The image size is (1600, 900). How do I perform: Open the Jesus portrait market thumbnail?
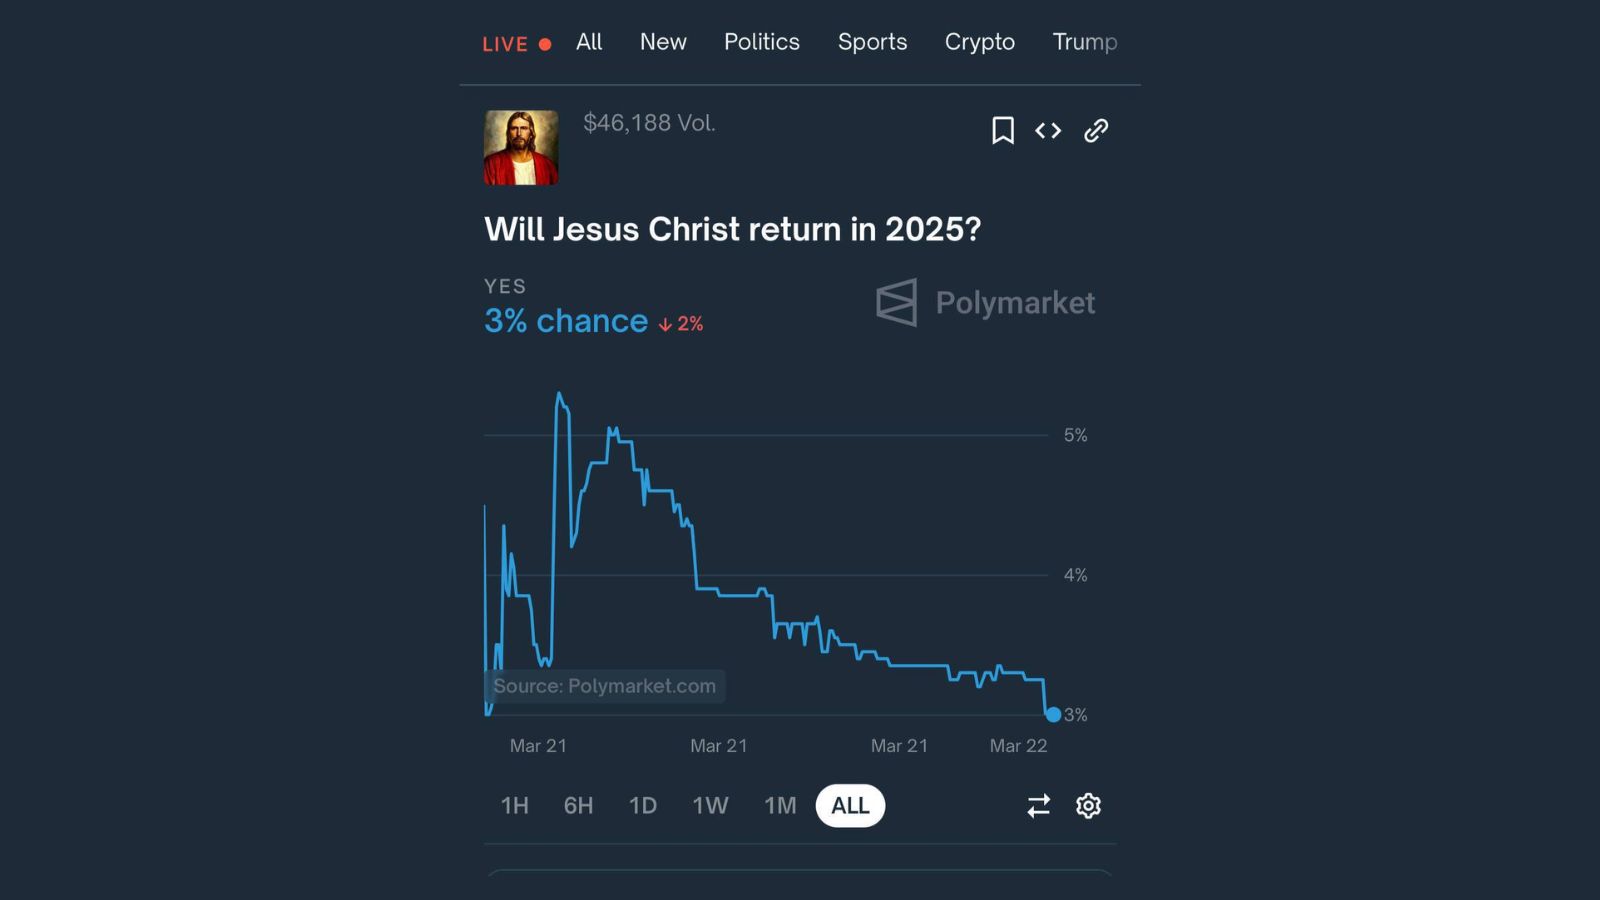click(x=521, y=148)
